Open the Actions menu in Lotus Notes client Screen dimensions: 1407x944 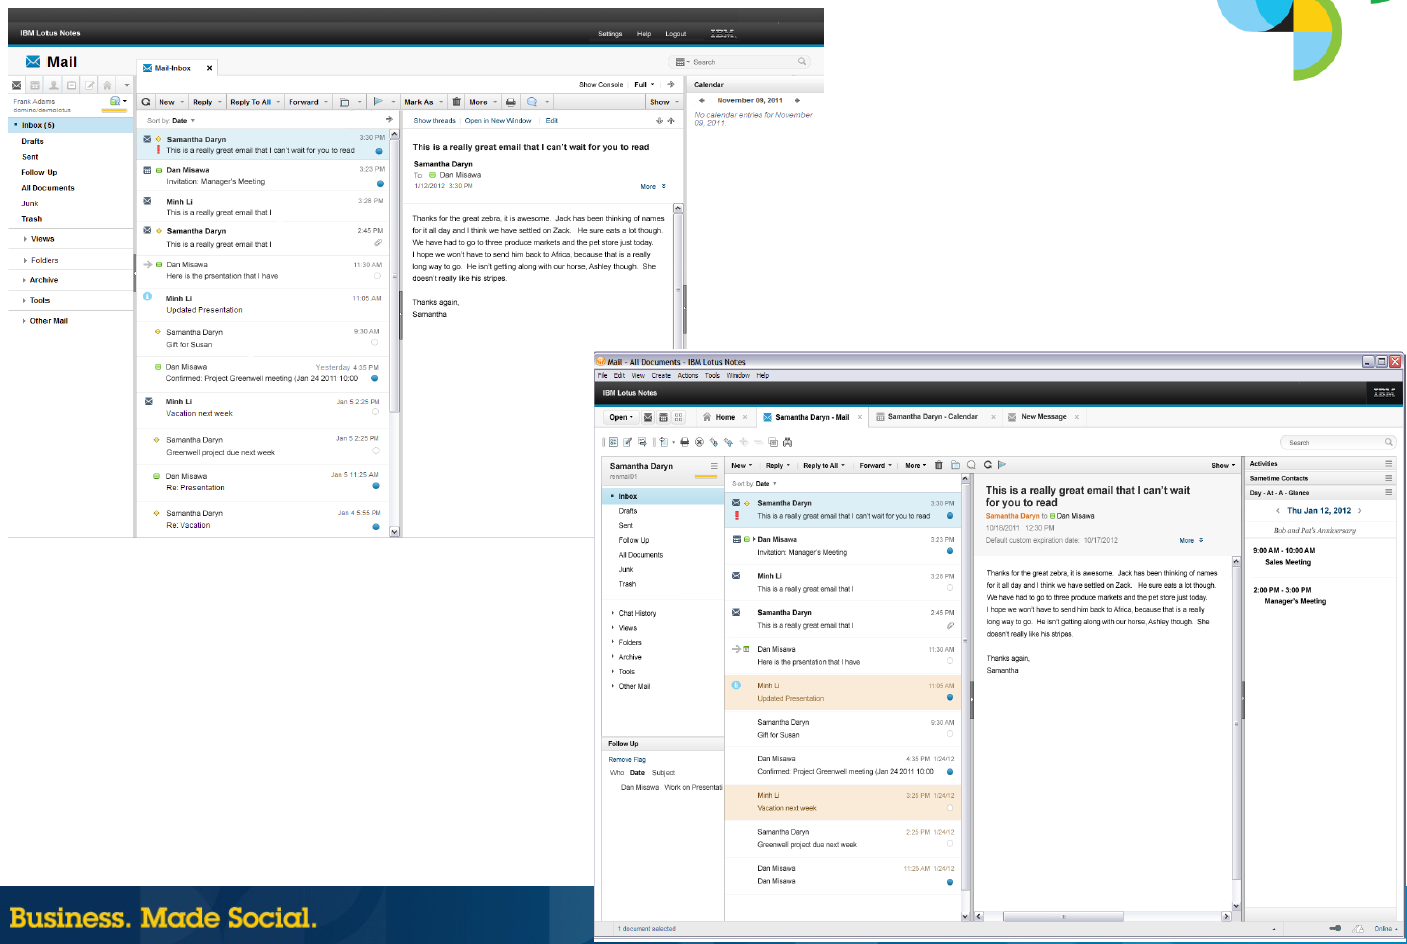pos(688,376)
